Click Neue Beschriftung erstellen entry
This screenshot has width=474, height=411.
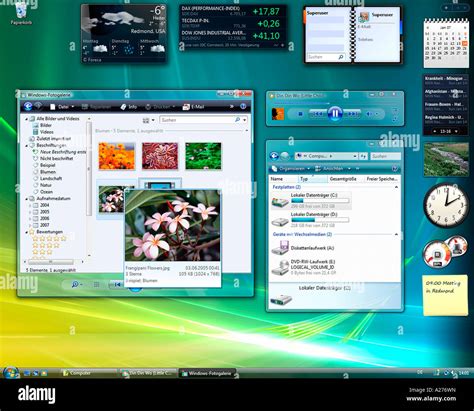coord(59,152)
